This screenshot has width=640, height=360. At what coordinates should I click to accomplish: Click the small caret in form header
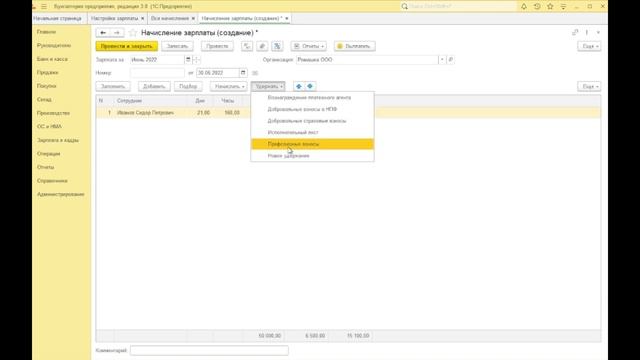[598, 32]
